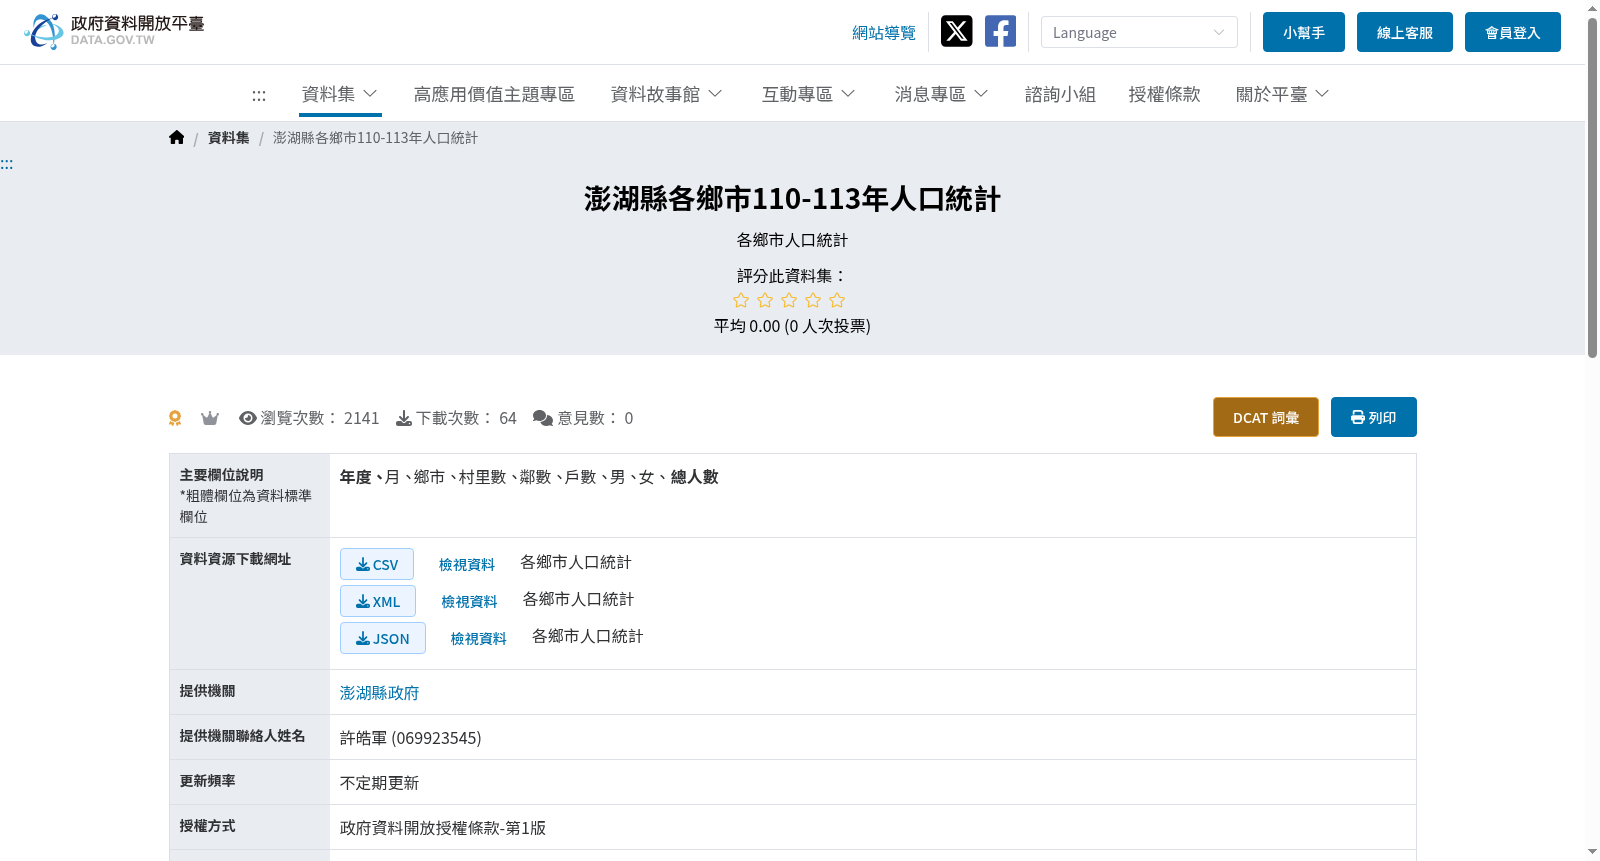Expand the 資料集 menu
1600x861 pixels.
point(340,94)
